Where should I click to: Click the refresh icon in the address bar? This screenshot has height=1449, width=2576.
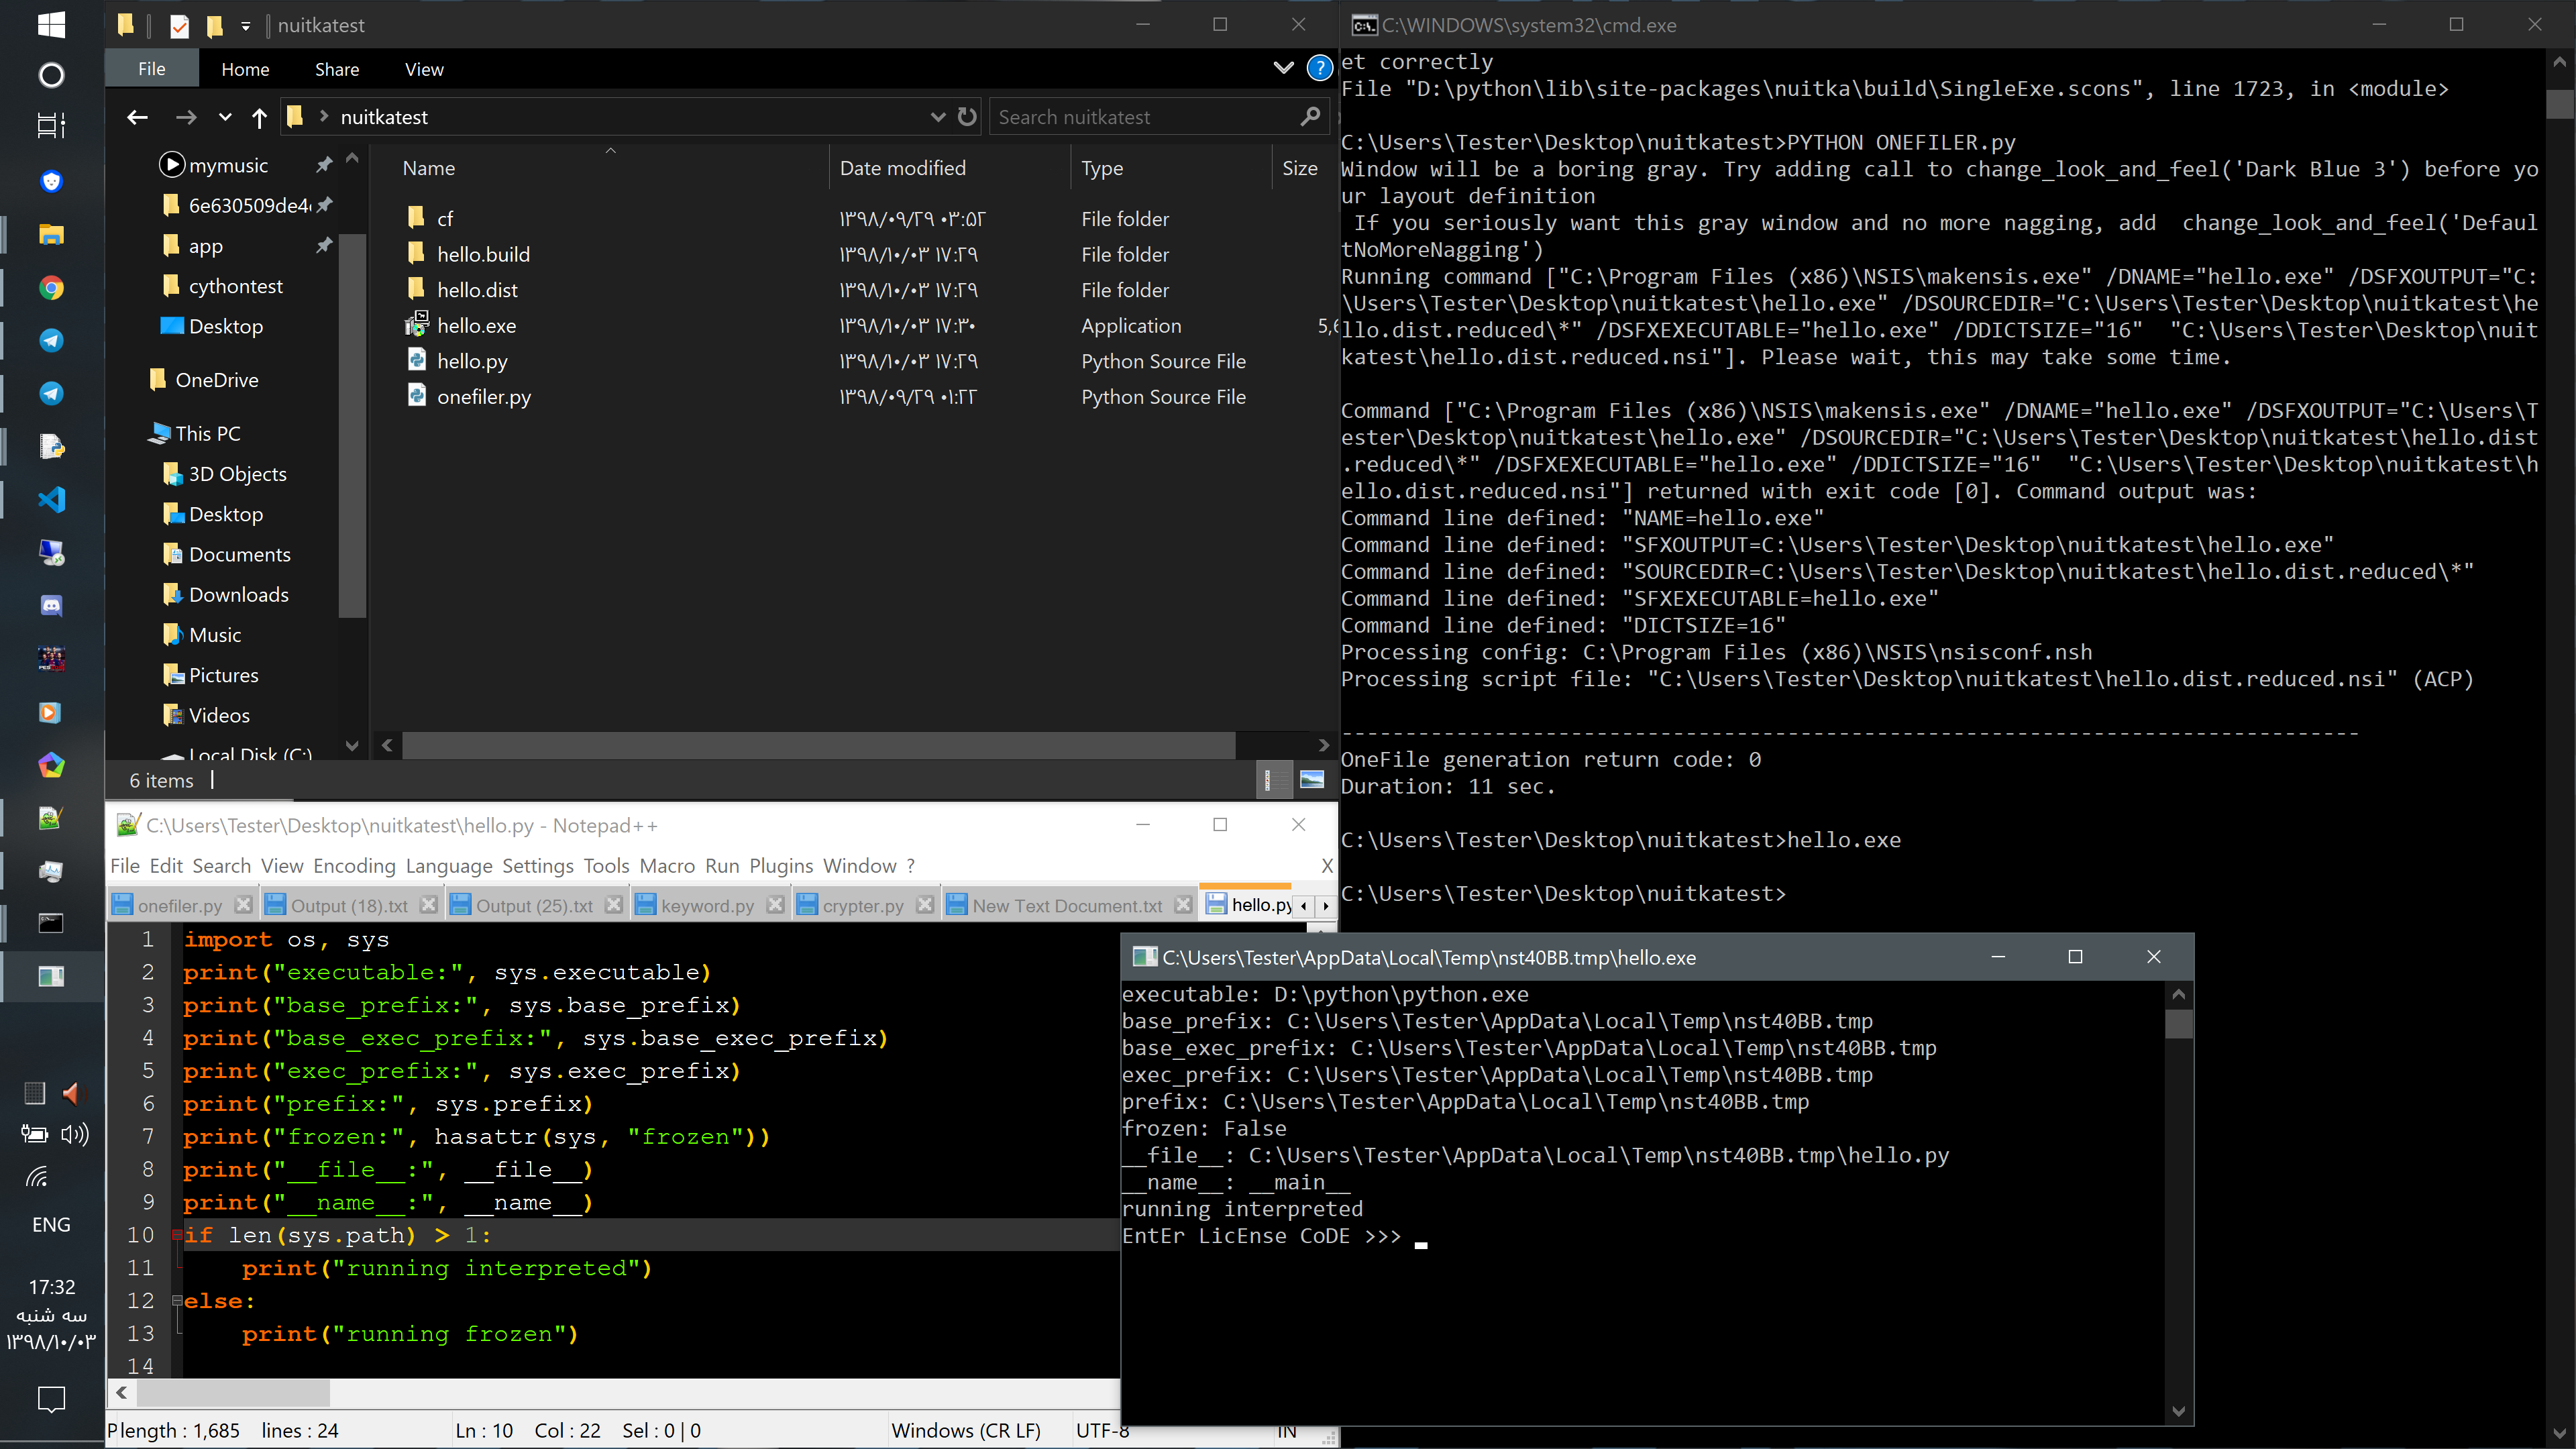point(967,117)
